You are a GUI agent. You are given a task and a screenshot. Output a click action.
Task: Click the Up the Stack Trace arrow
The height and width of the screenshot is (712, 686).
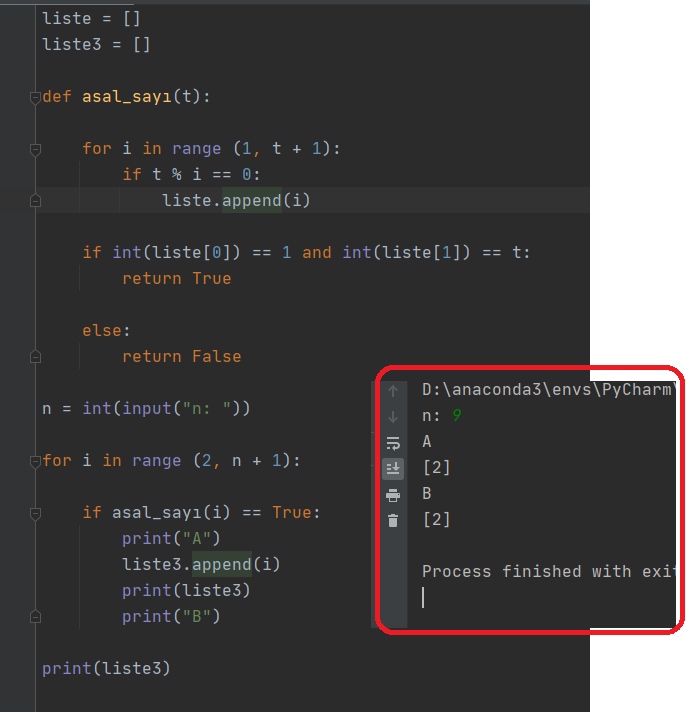click(393, 391)
